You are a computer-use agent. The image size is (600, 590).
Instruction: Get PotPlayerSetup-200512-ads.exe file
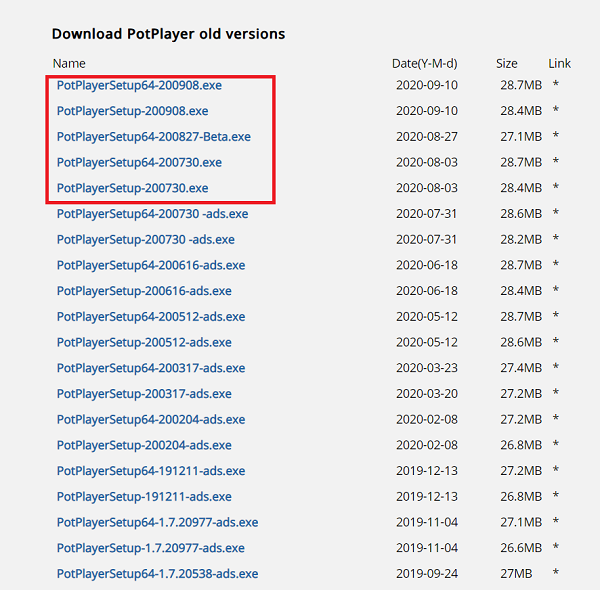click(x=144, y=342)
